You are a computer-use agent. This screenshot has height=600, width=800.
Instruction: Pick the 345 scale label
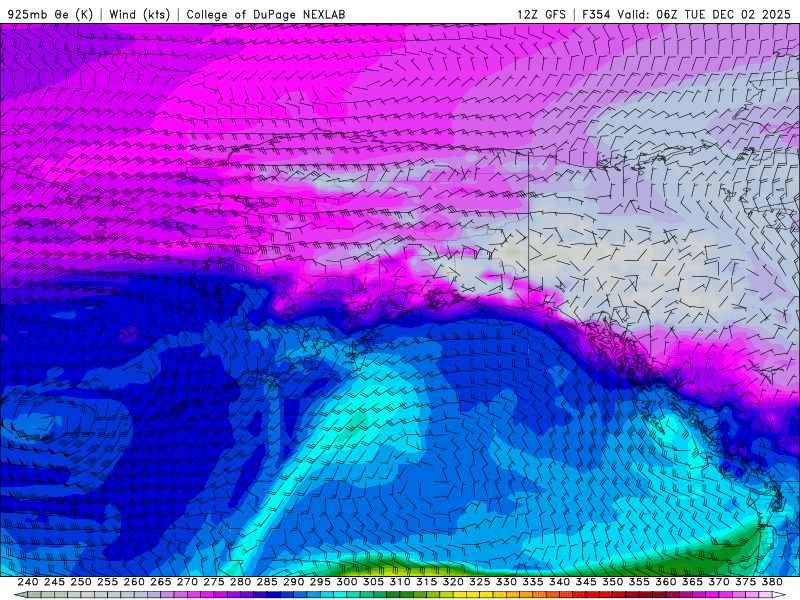tap(586, 582)
